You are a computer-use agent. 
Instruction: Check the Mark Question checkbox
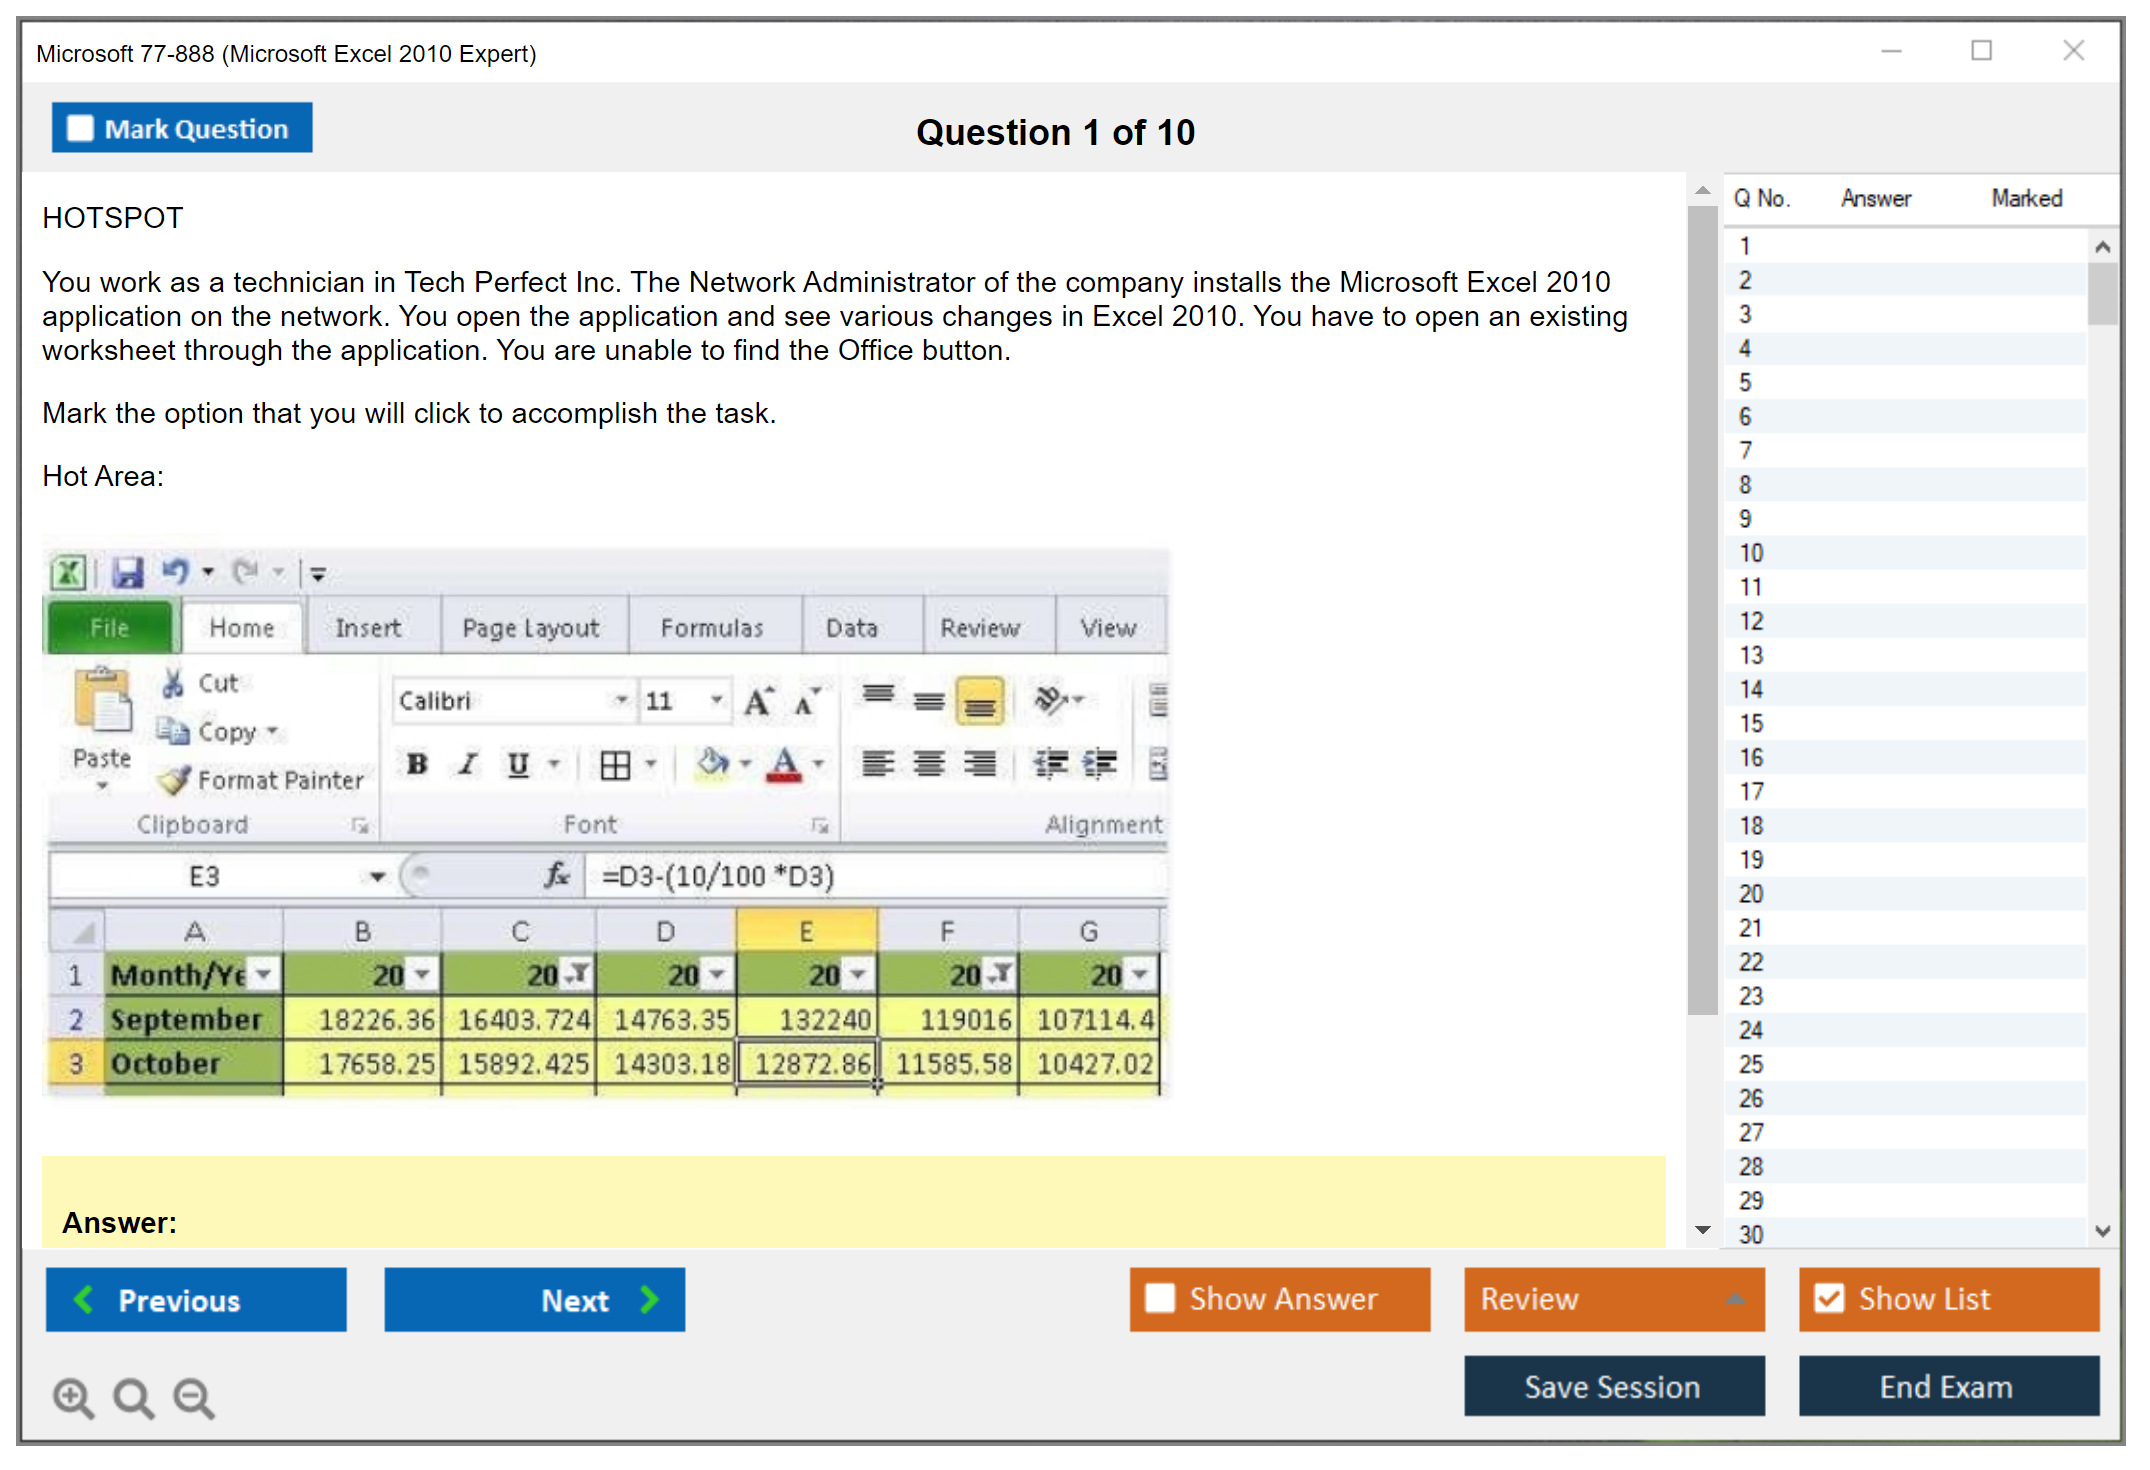point(80,129)
